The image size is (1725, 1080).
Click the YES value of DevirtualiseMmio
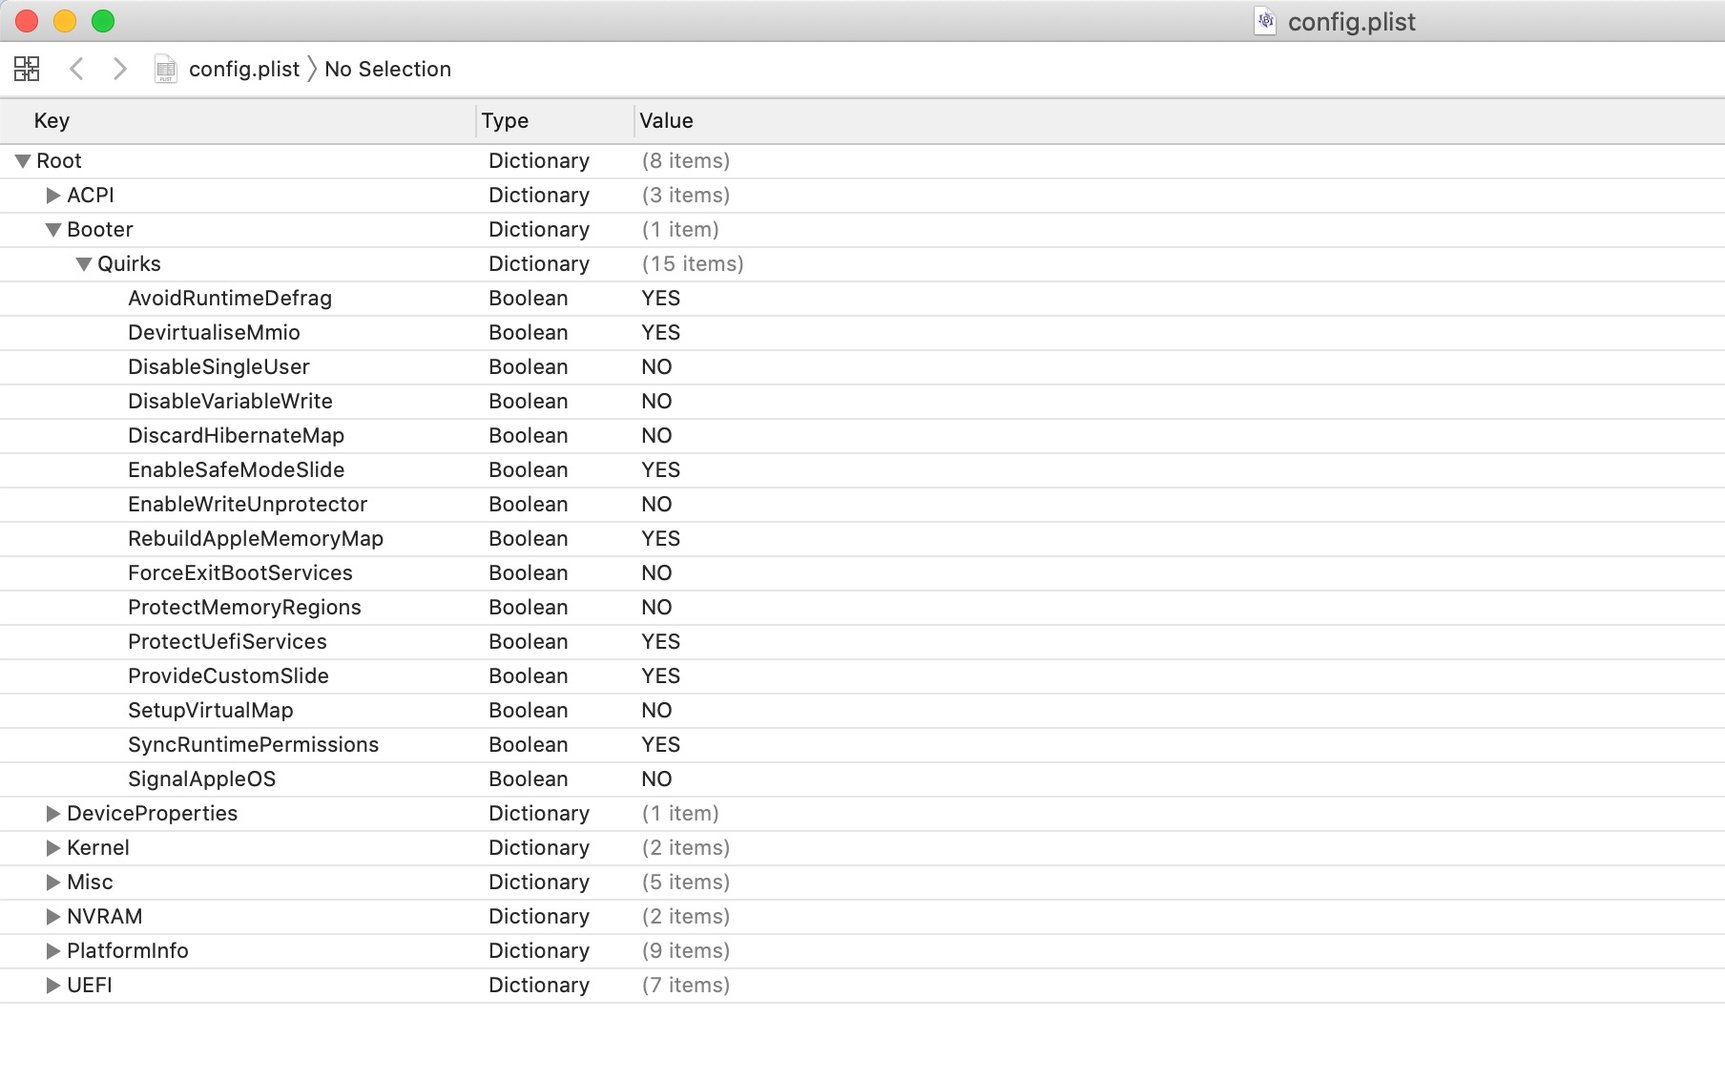coord(661,332)
